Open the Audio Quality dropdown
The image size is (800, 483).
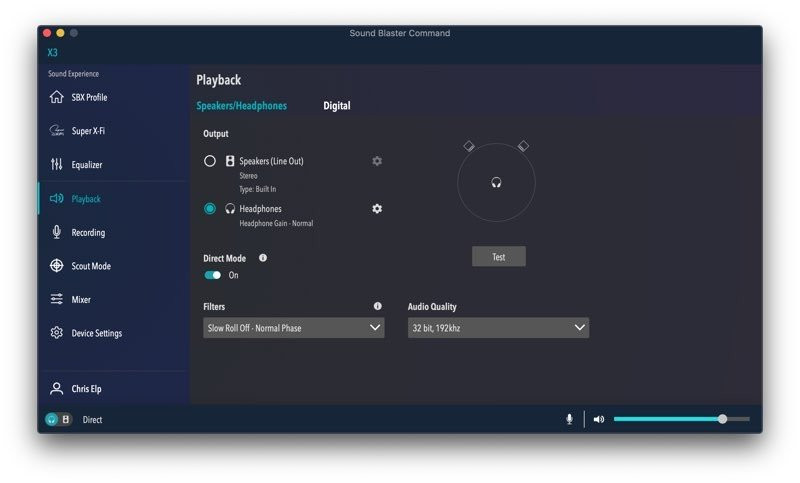(498, 328)
